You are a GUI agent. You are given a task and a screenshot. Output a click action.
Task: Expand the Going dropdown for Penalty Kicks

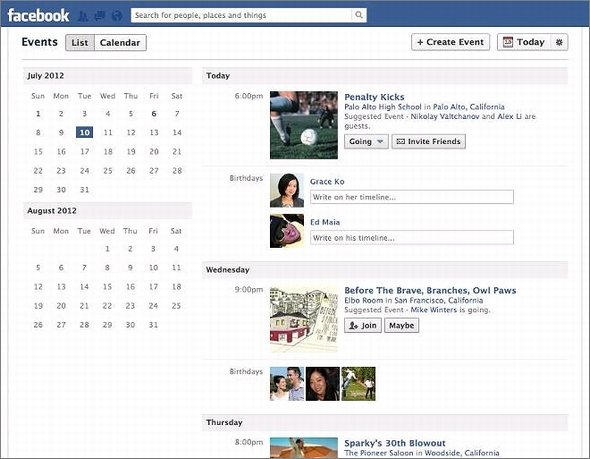[x=366, y=141]
